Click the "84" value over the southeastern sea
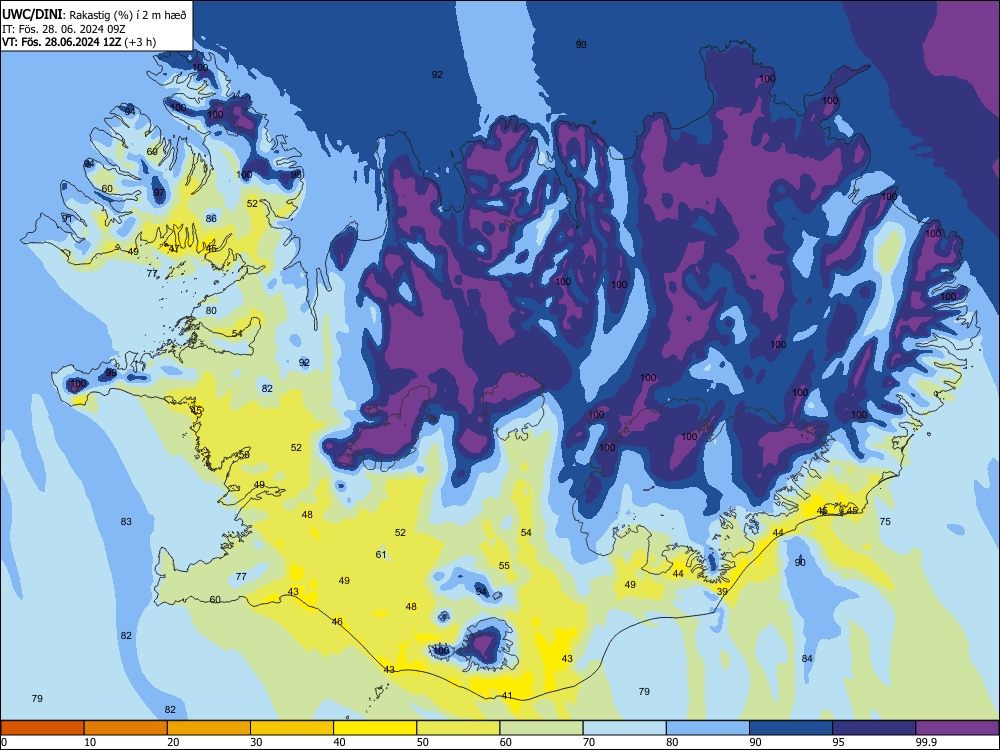 point(807,659)
